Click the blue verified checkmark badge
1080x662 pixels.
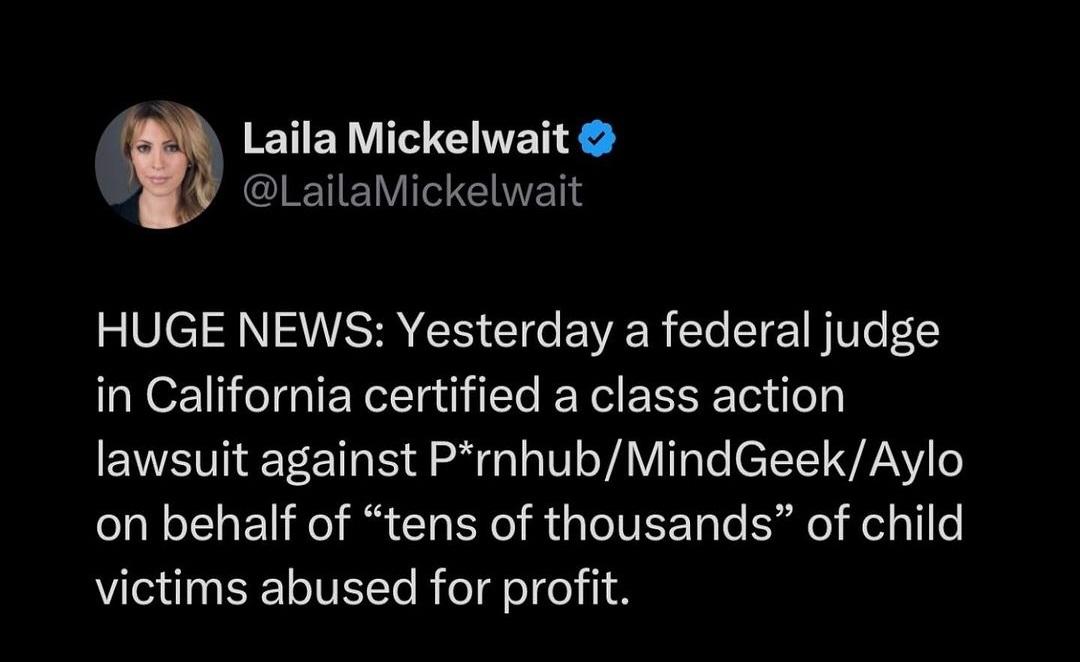point(596,138)
